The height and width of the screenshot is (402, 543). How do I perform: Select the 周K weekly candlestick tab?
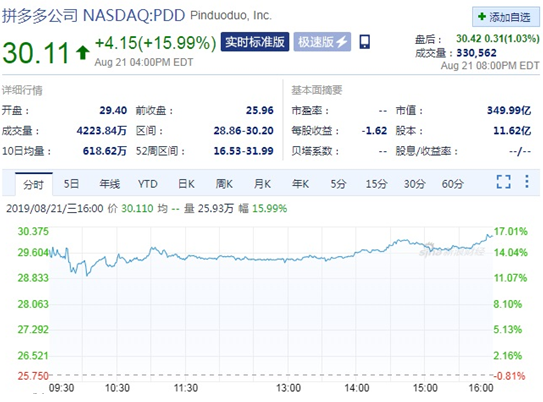[224, 184]
